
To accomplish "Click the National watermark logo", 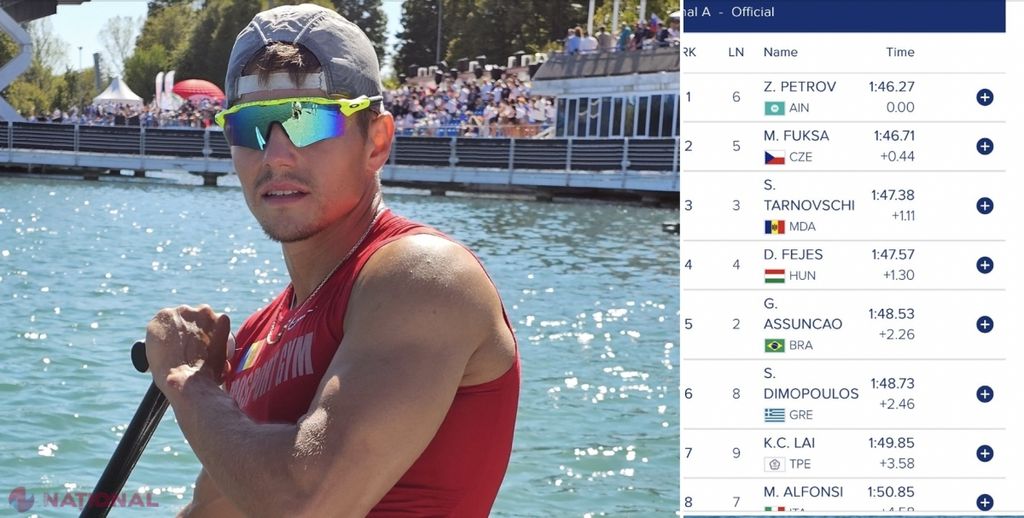I will (x=84, y=500).
